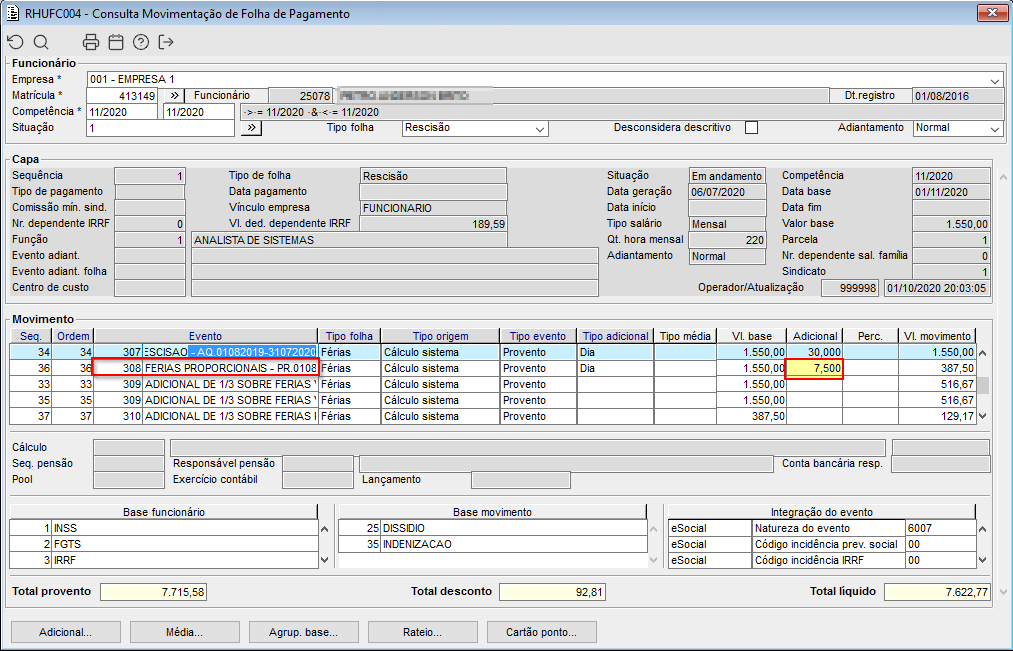Click the lookup arrow button beside Matrícula
This screenshot has height=651, width=1013.
(172, 96)
